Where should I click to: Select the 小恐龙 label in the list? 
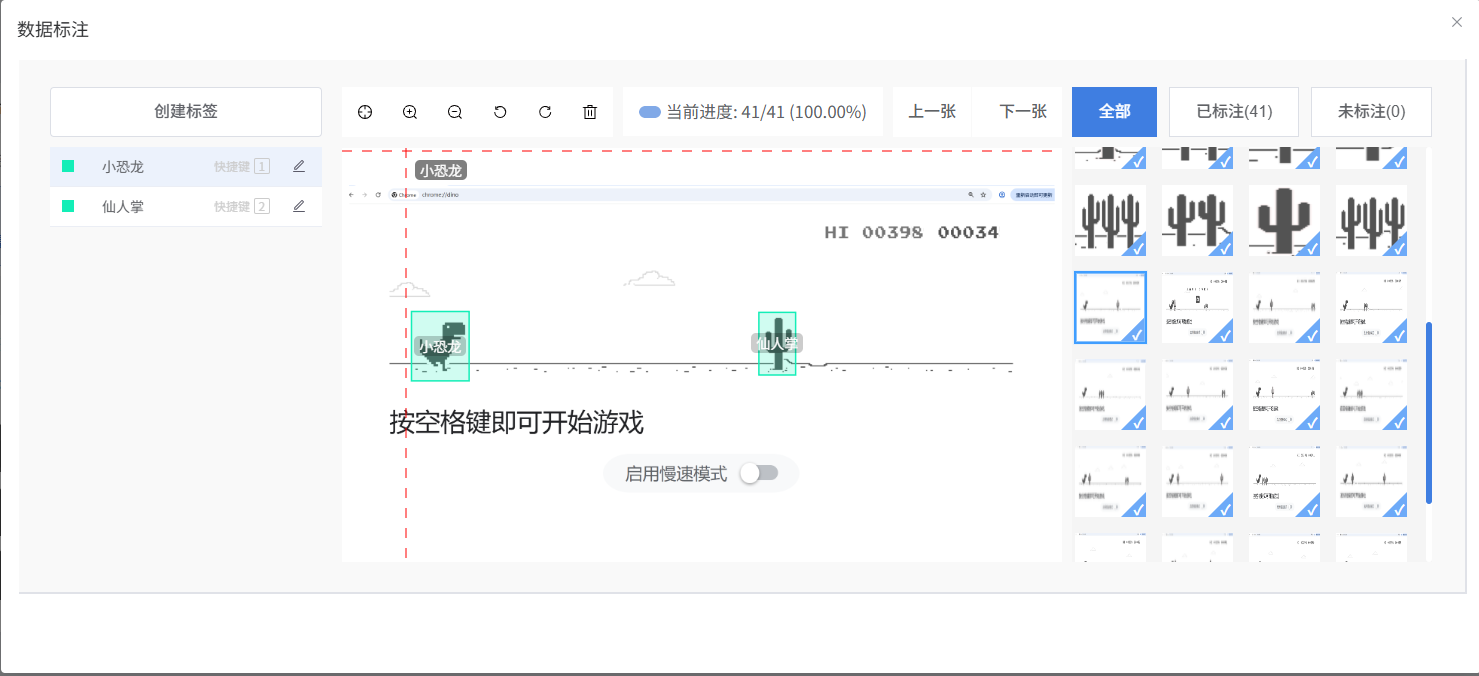click(x=123, y=167)
